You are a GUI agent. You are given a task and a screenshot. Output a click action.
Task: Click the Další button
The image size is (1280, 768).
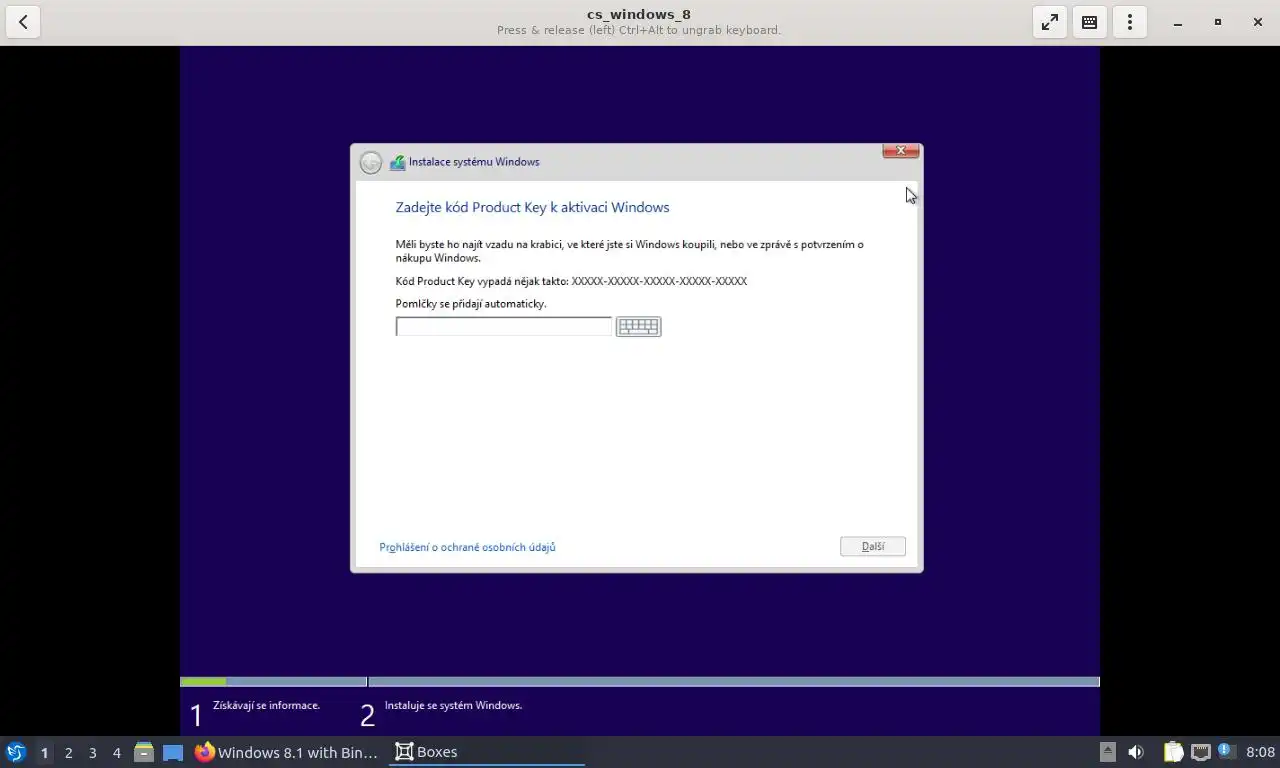coord(873,546)
